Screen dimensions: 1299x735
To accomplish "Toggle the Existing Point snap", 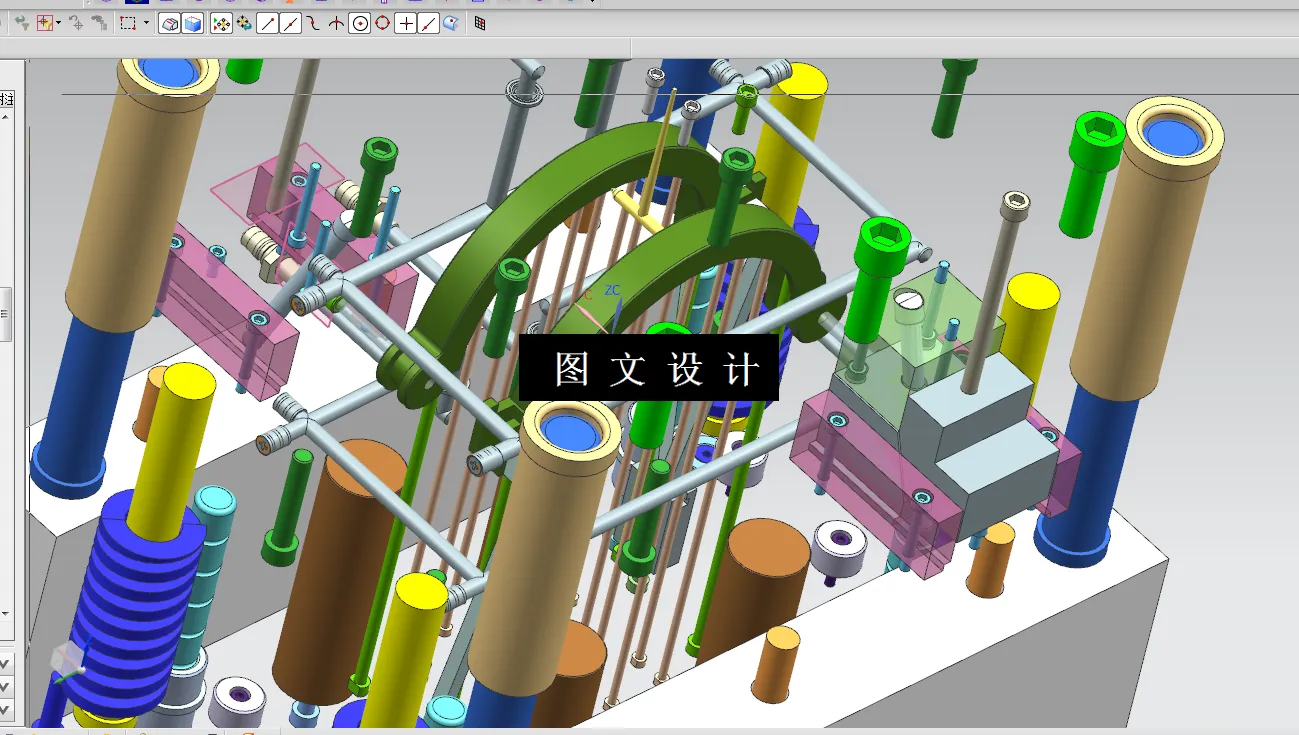I will (x=406, y=22).
